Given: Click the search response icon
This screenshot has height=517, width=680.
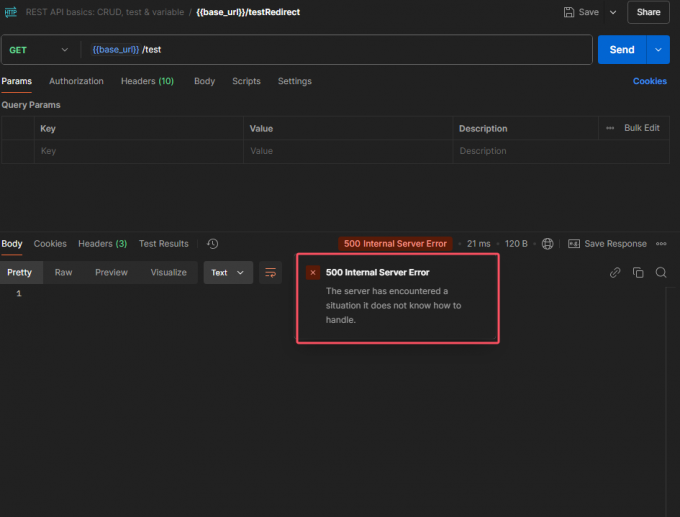Looking at the screenshot, I should point(660,272).
